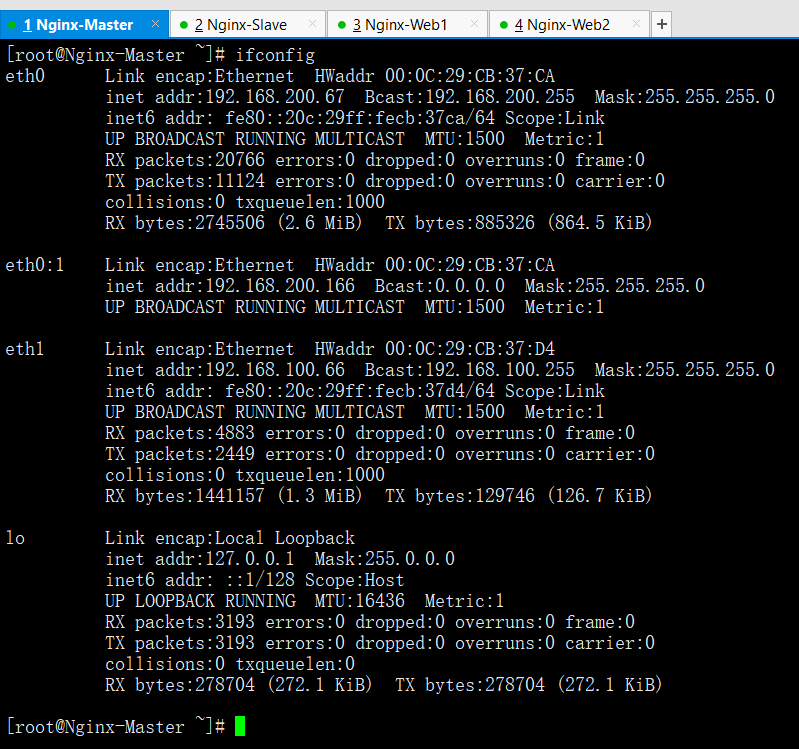Click green status dot on Nginx-Master tab
The image size is (799, 749).
tap(13, 25)
